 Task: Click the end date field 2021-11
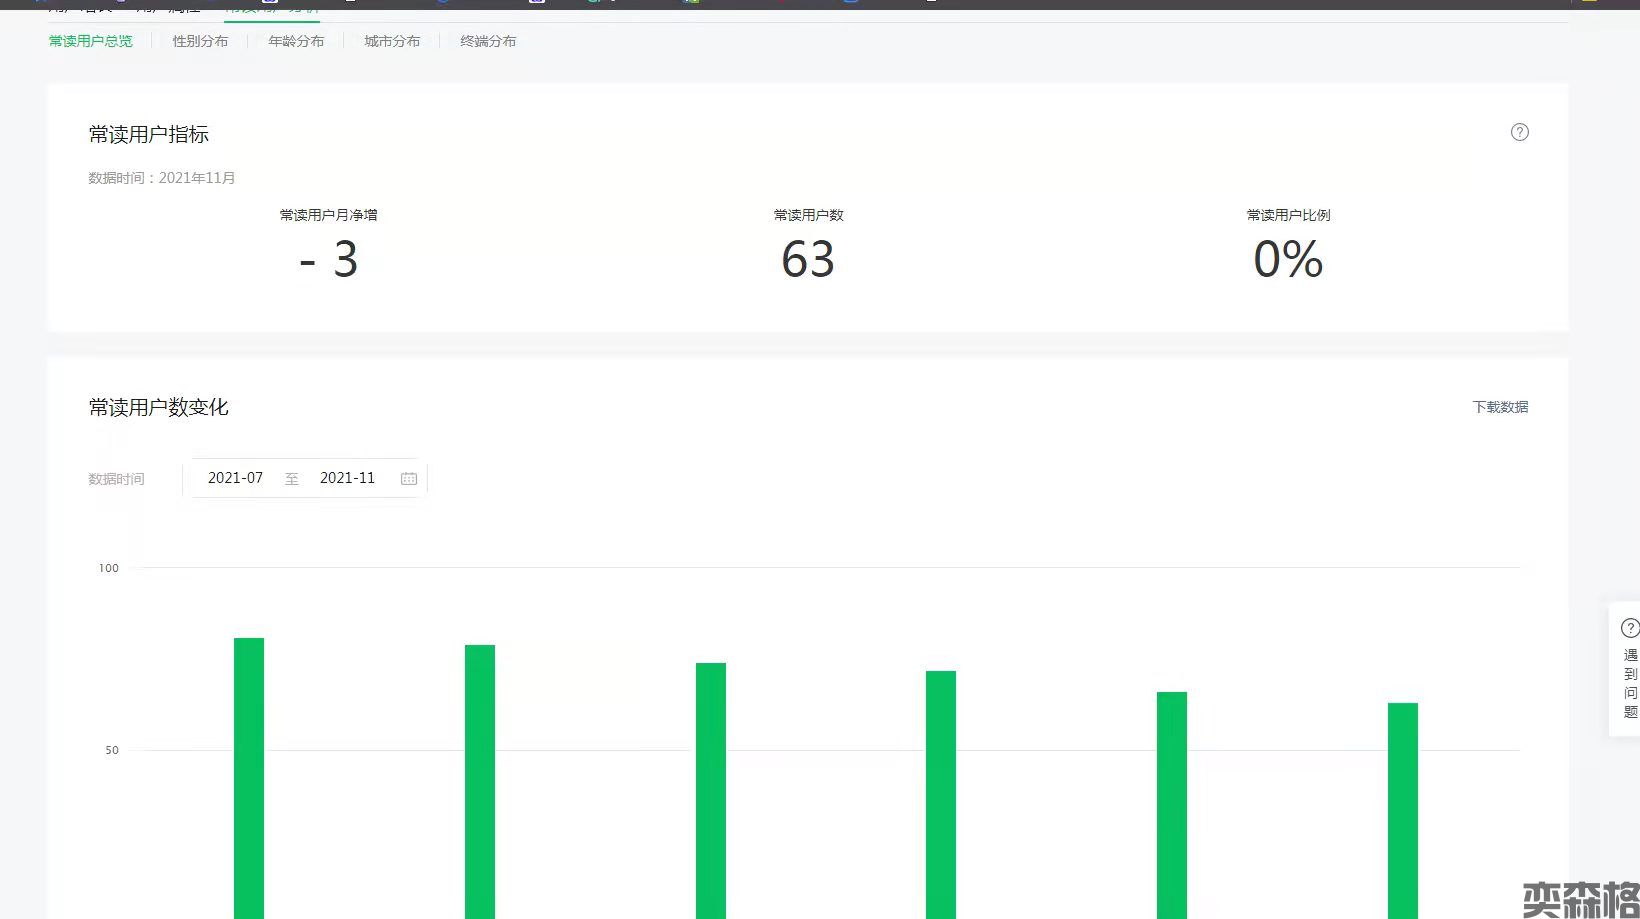(347, 478)
